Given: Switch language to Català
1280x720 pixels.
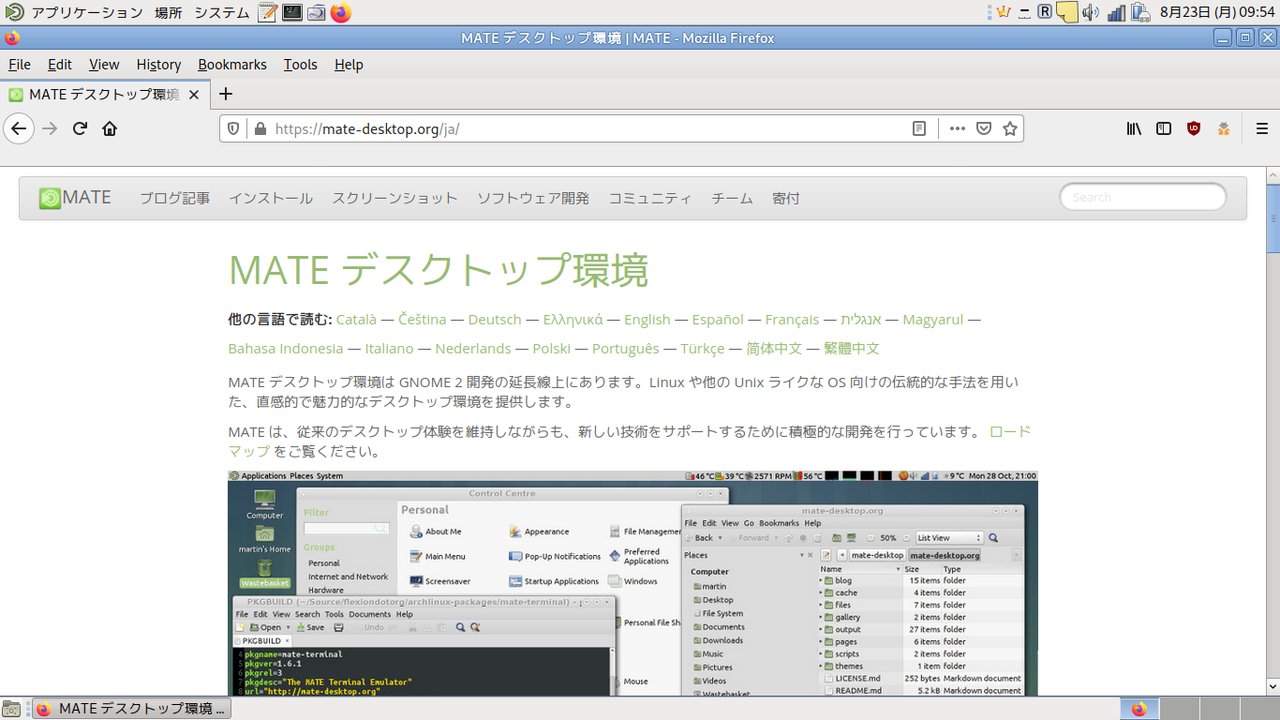Looking at the screenshot, I should pyautogui.click(x=356, y=319).
